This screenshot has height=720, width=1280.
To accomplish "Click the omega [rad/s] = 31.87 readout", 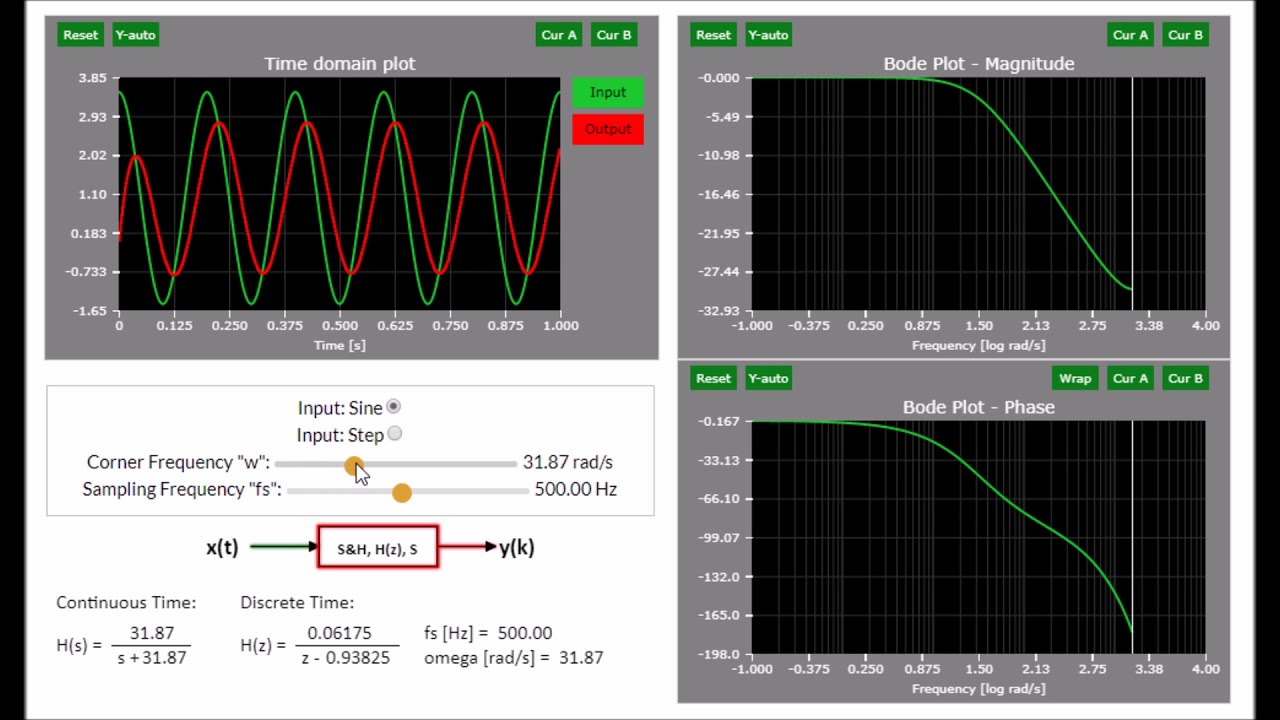I will pos(514,658).
